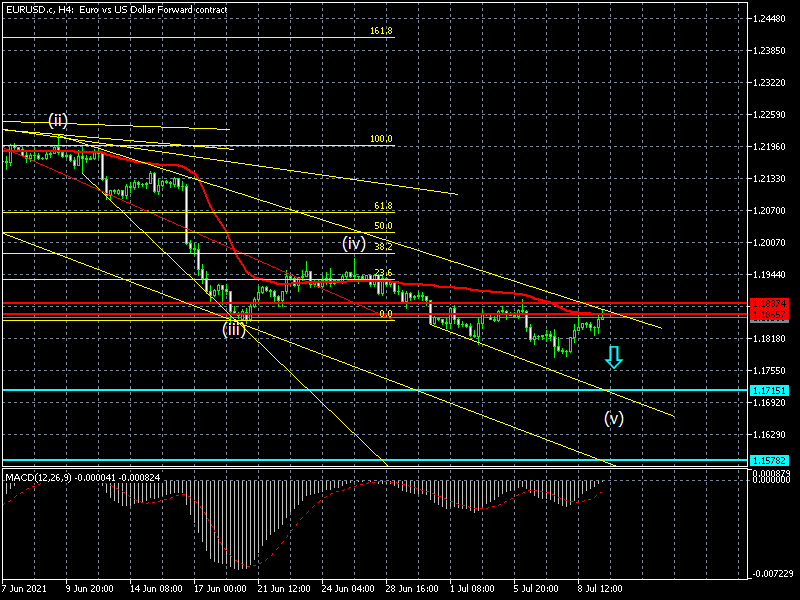Viewport: 800px width, 600px height.
Task: Click the red 1.18657 price tag
Action: click(773, 314)
